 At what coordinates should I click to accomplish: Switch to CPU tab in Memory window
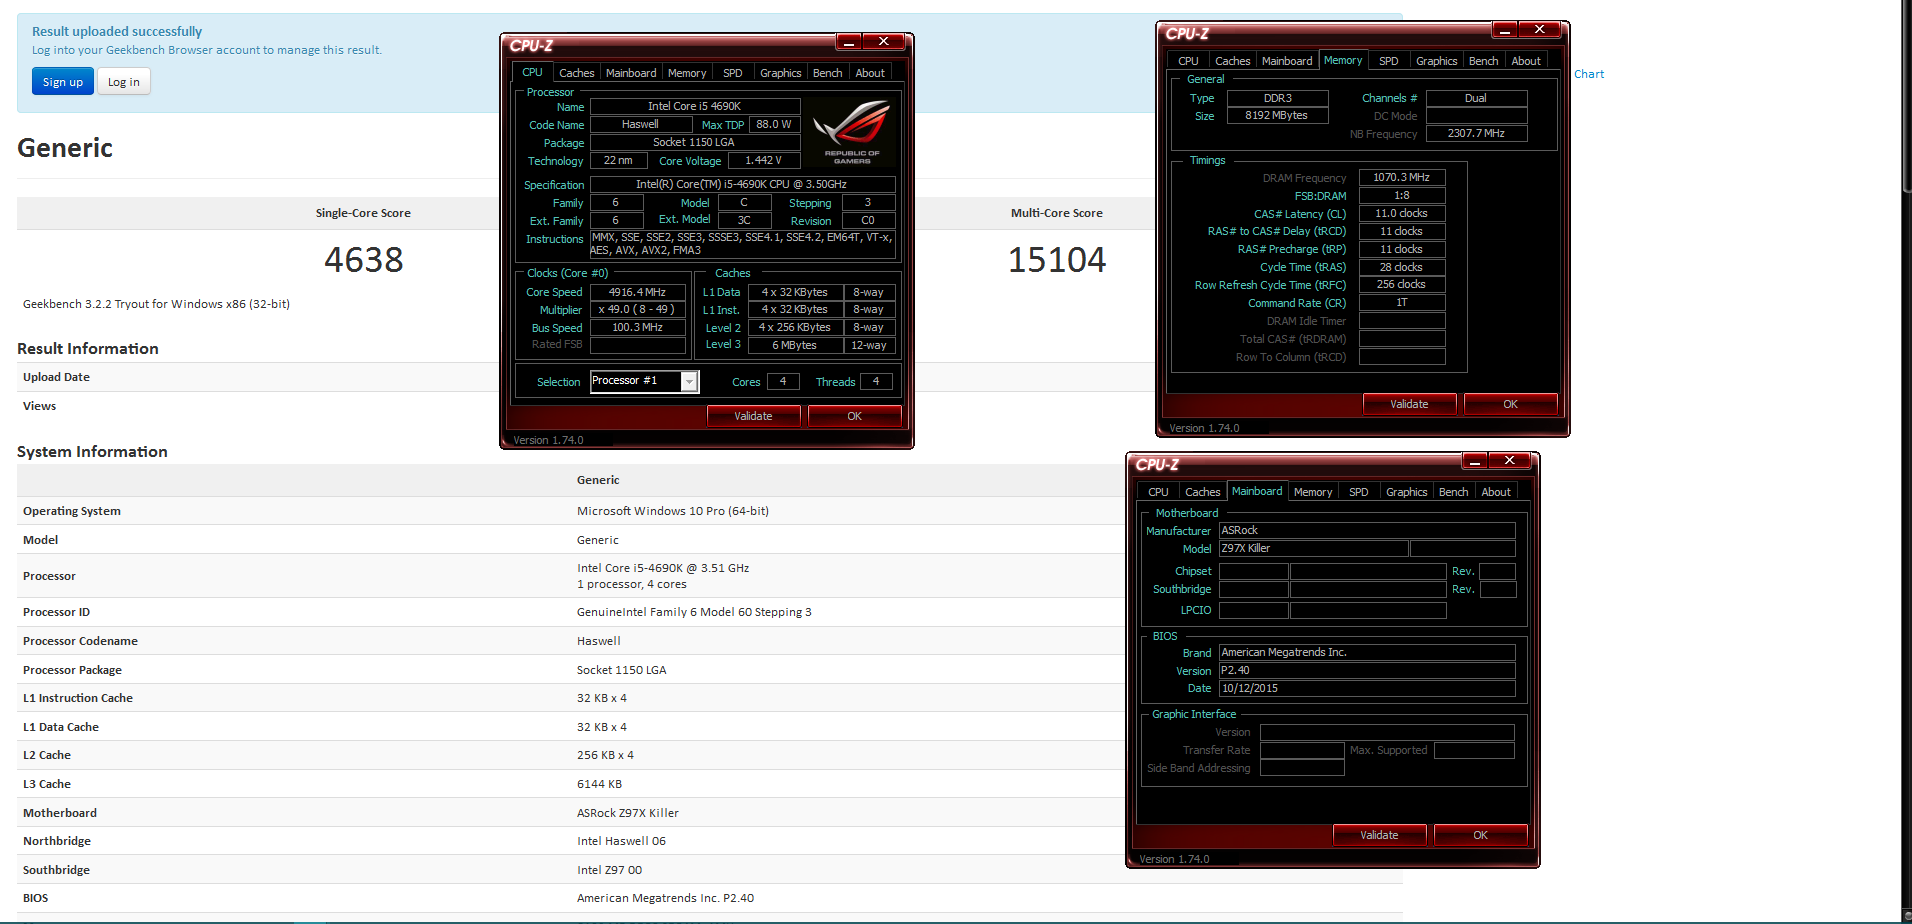point(1188,61)
